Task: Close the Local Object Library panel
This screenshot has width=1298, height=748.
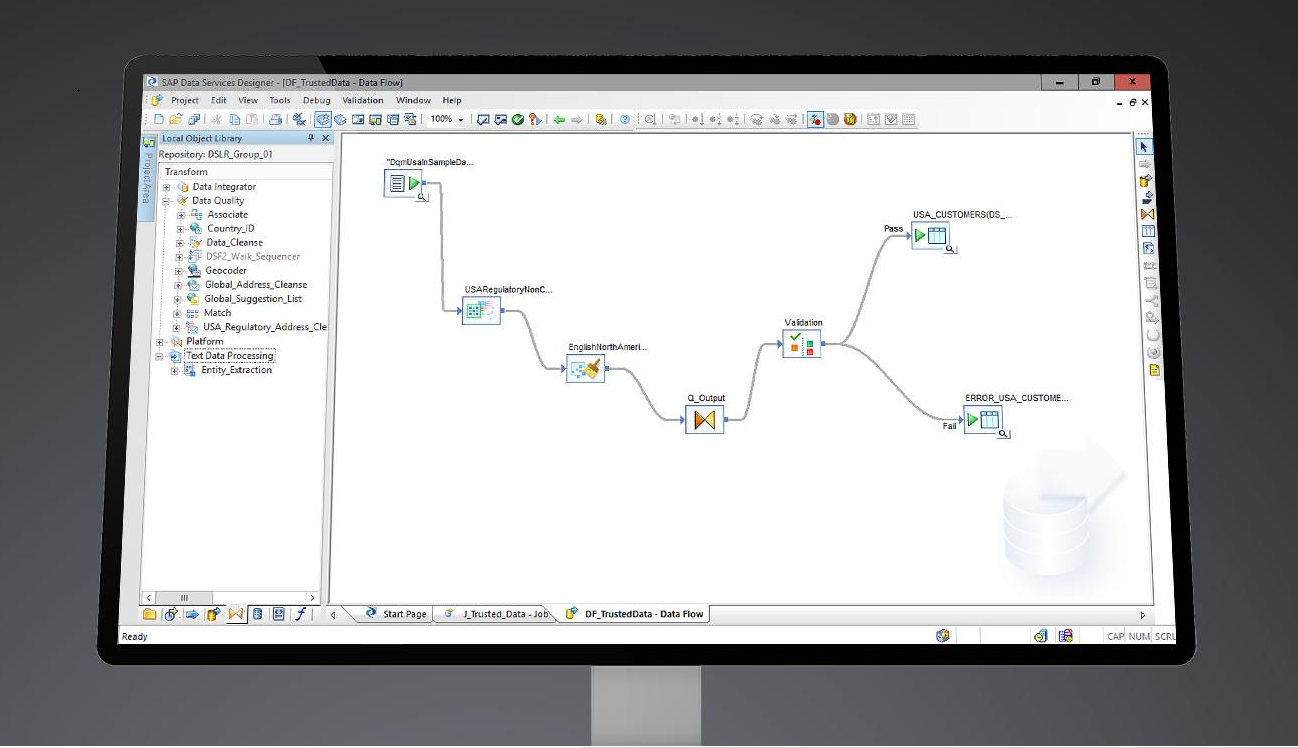Action: tap(326, 139)
